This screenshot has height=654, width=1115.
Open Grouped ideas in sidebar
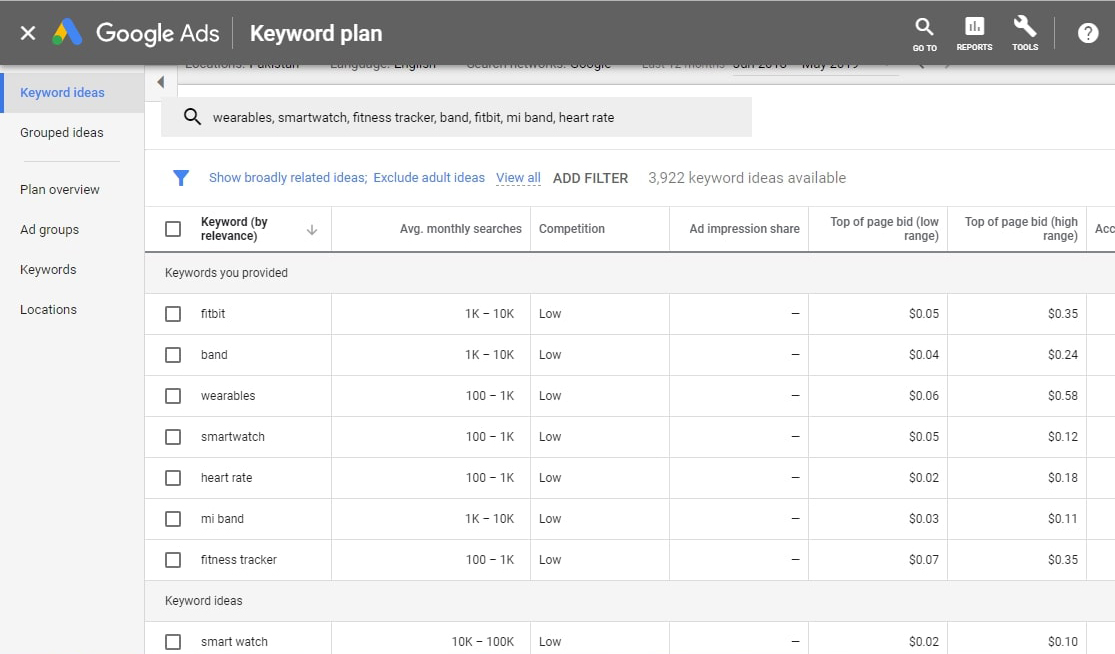pyautogui.click(x=62, y=133)
